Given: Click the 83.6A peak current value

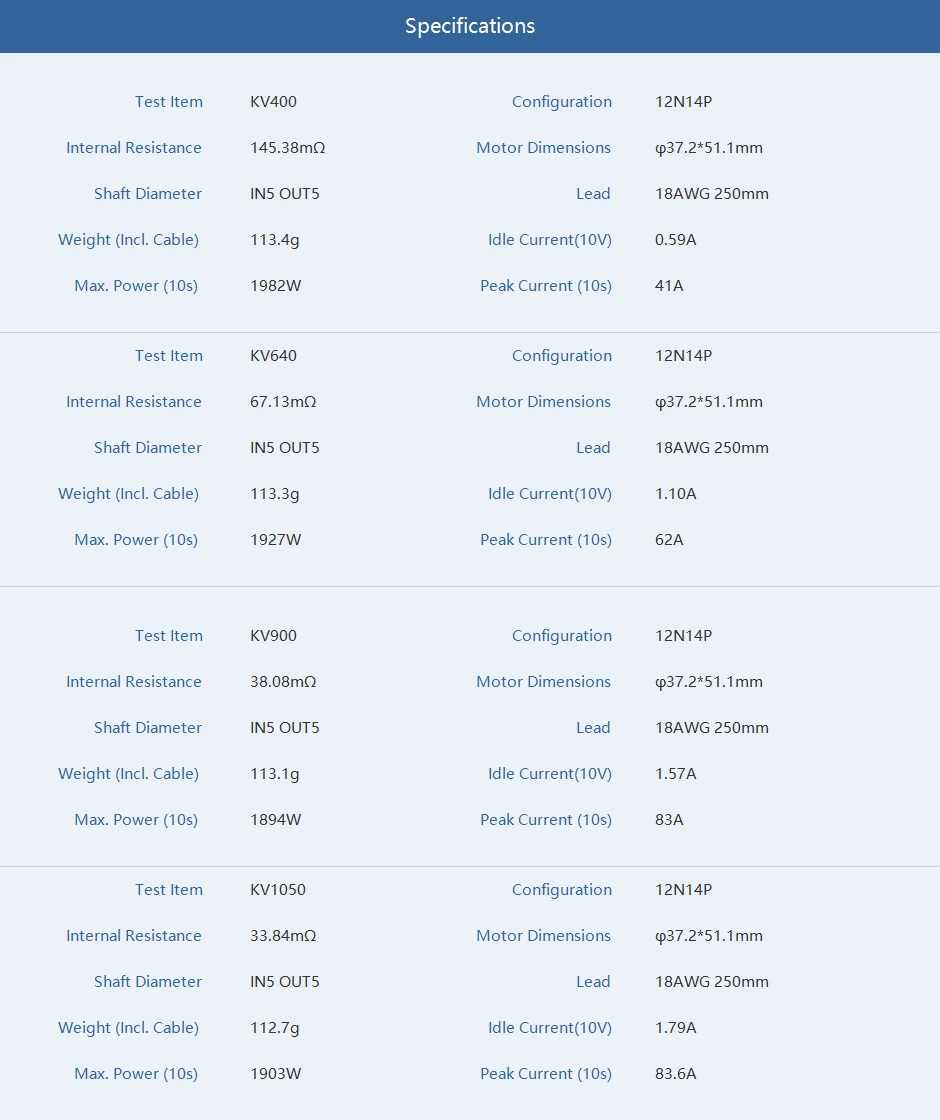Looking at the screenshot, I should click(x=675, y=1074).
